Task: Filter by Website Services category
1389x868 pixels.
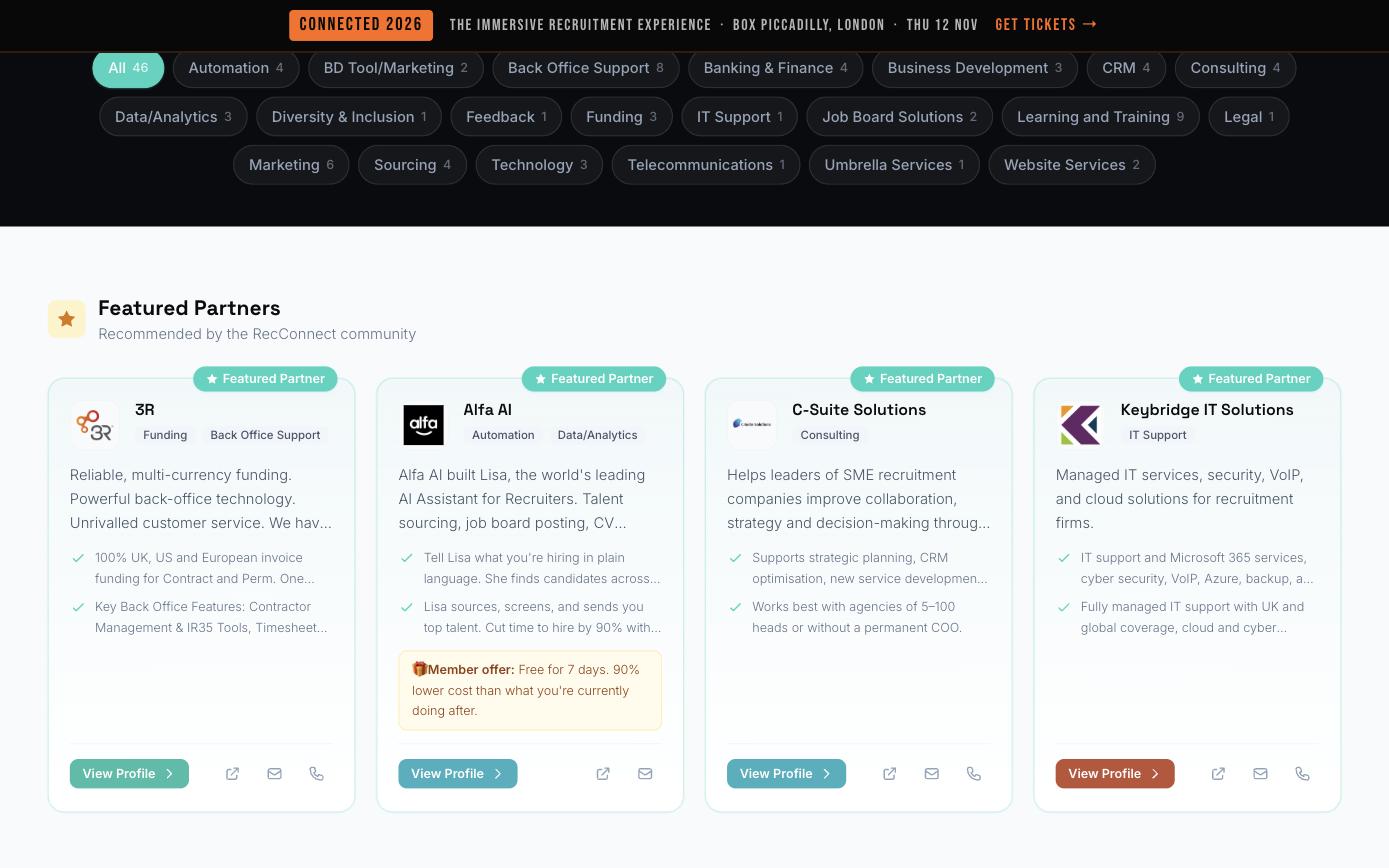Action: tap(1072, 165)
